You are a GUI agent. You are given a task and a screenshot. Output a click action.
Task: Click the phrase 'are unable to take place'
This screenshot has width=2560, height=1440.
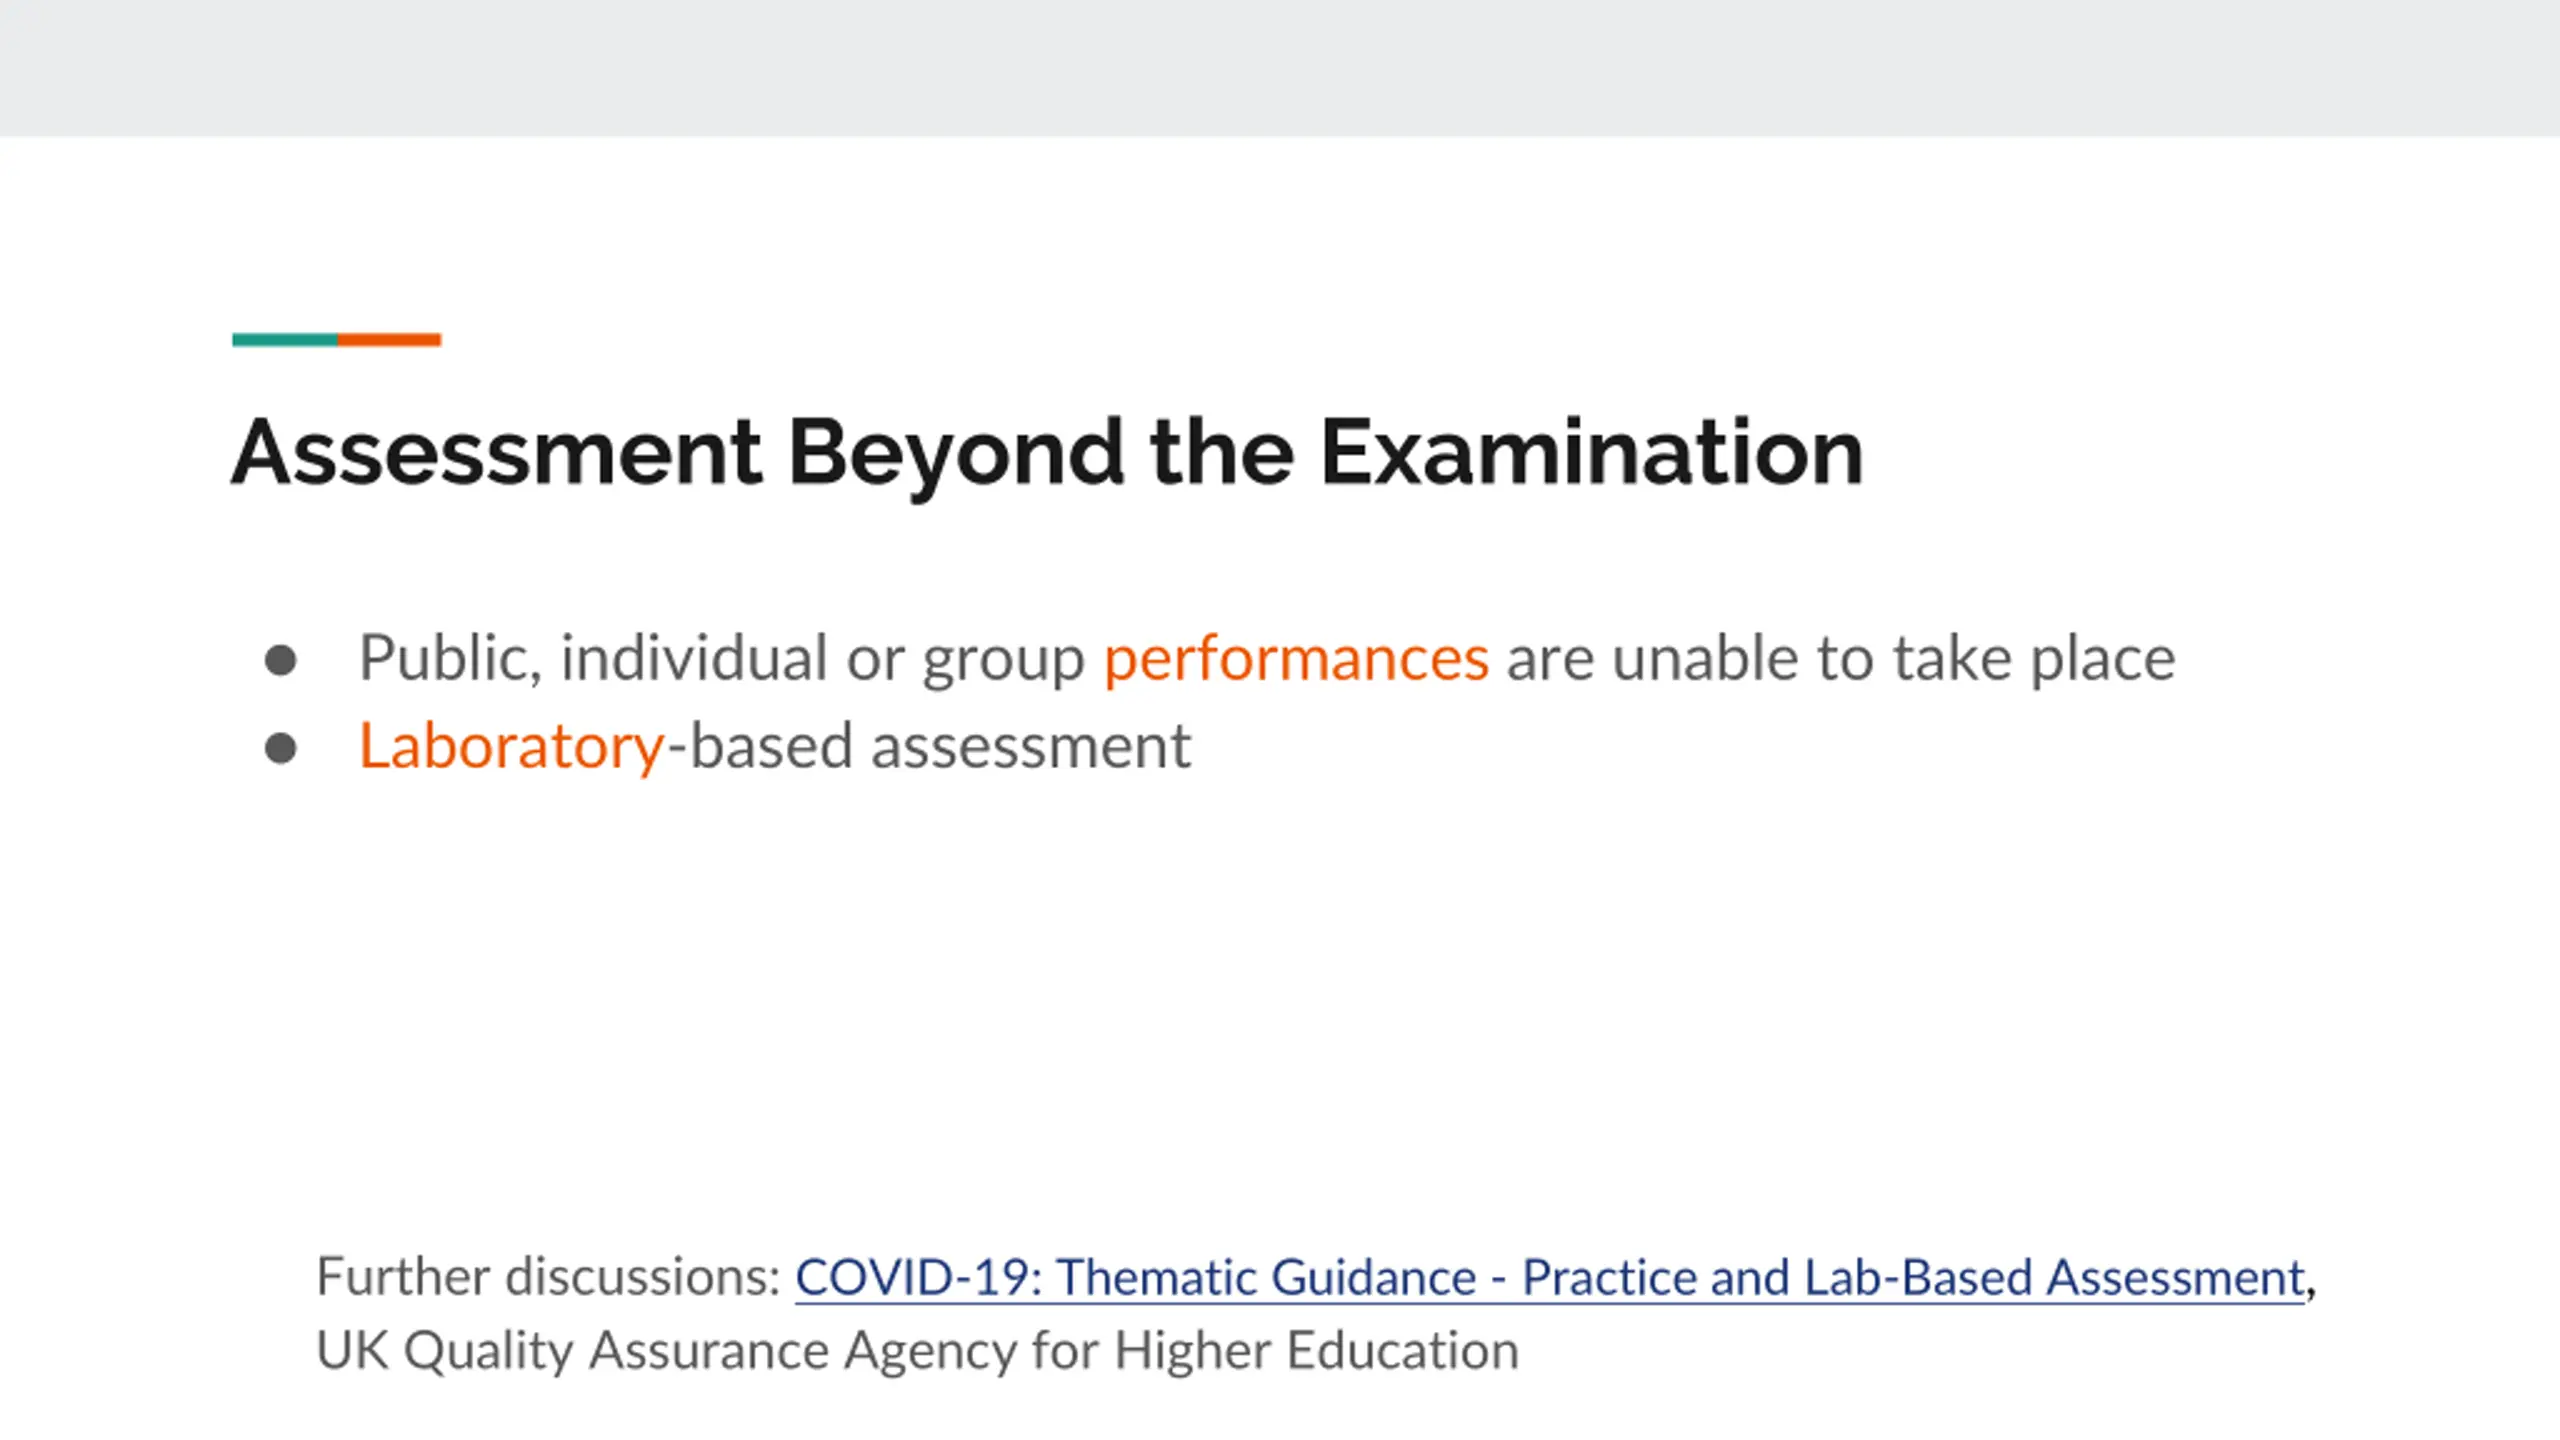point(1840,658)
